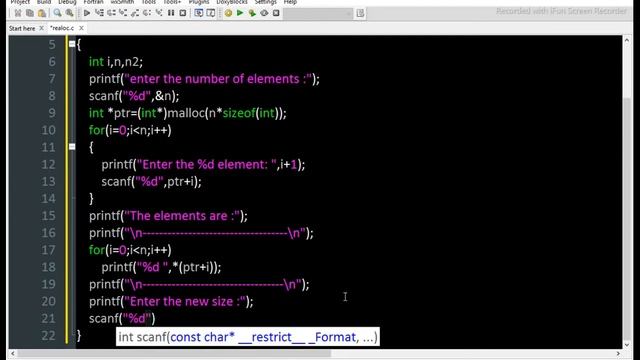Image resolution: width=640 pixels, height=360 pixels.
Task: Pause with the Break debugger icon
Action: (x=171, y=13)
